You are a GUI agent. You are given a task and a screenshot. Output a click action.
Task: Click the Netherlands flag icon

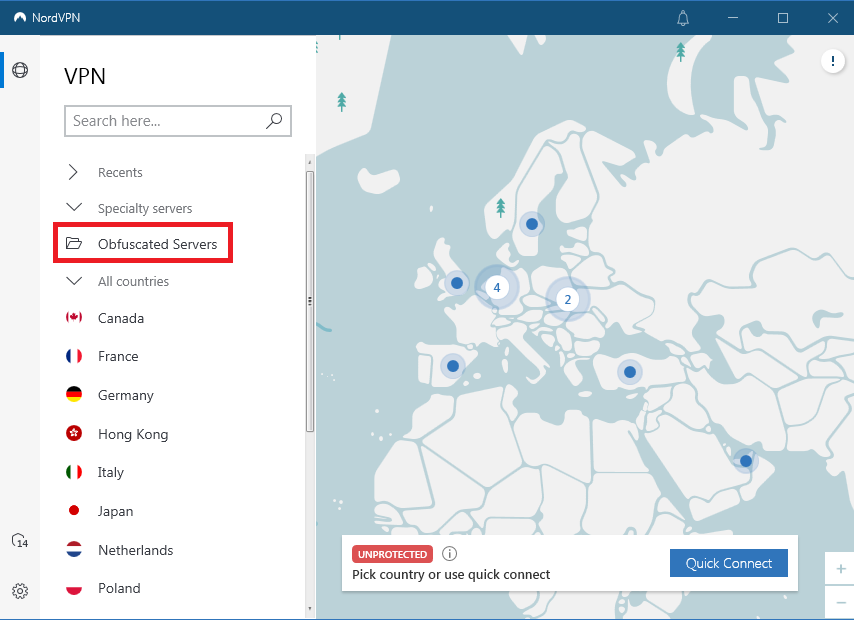pos(74,549)
